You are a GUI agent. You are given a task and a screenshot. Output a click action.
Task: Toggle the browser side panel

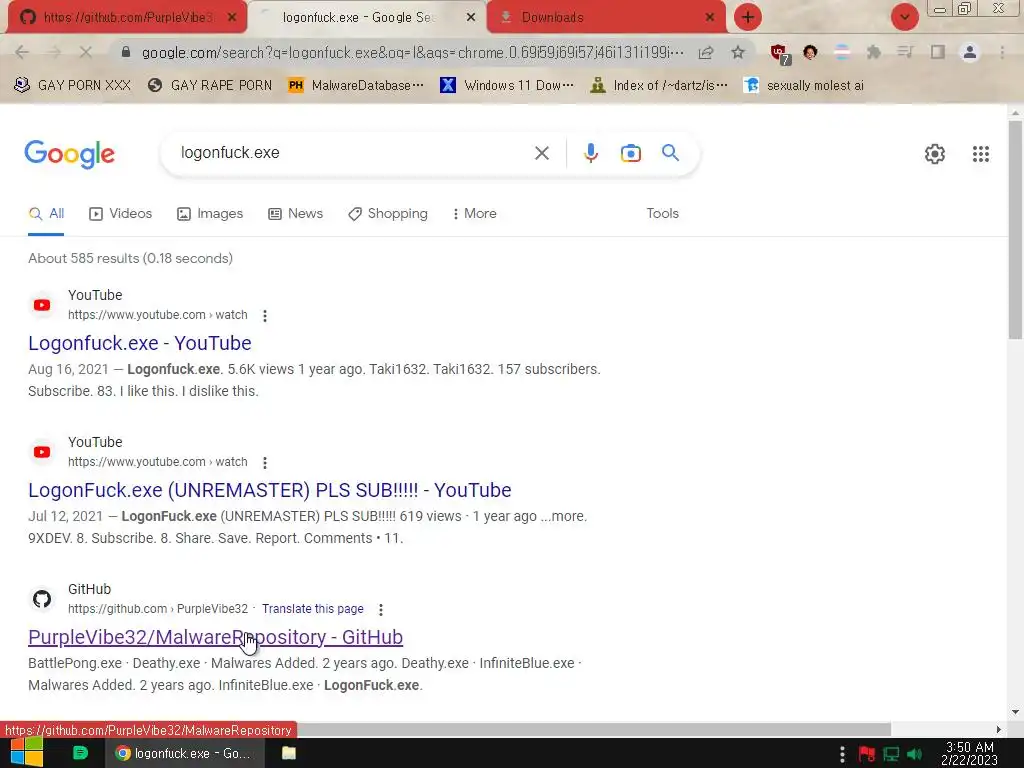pyautogui.click(x=938, y=52)
